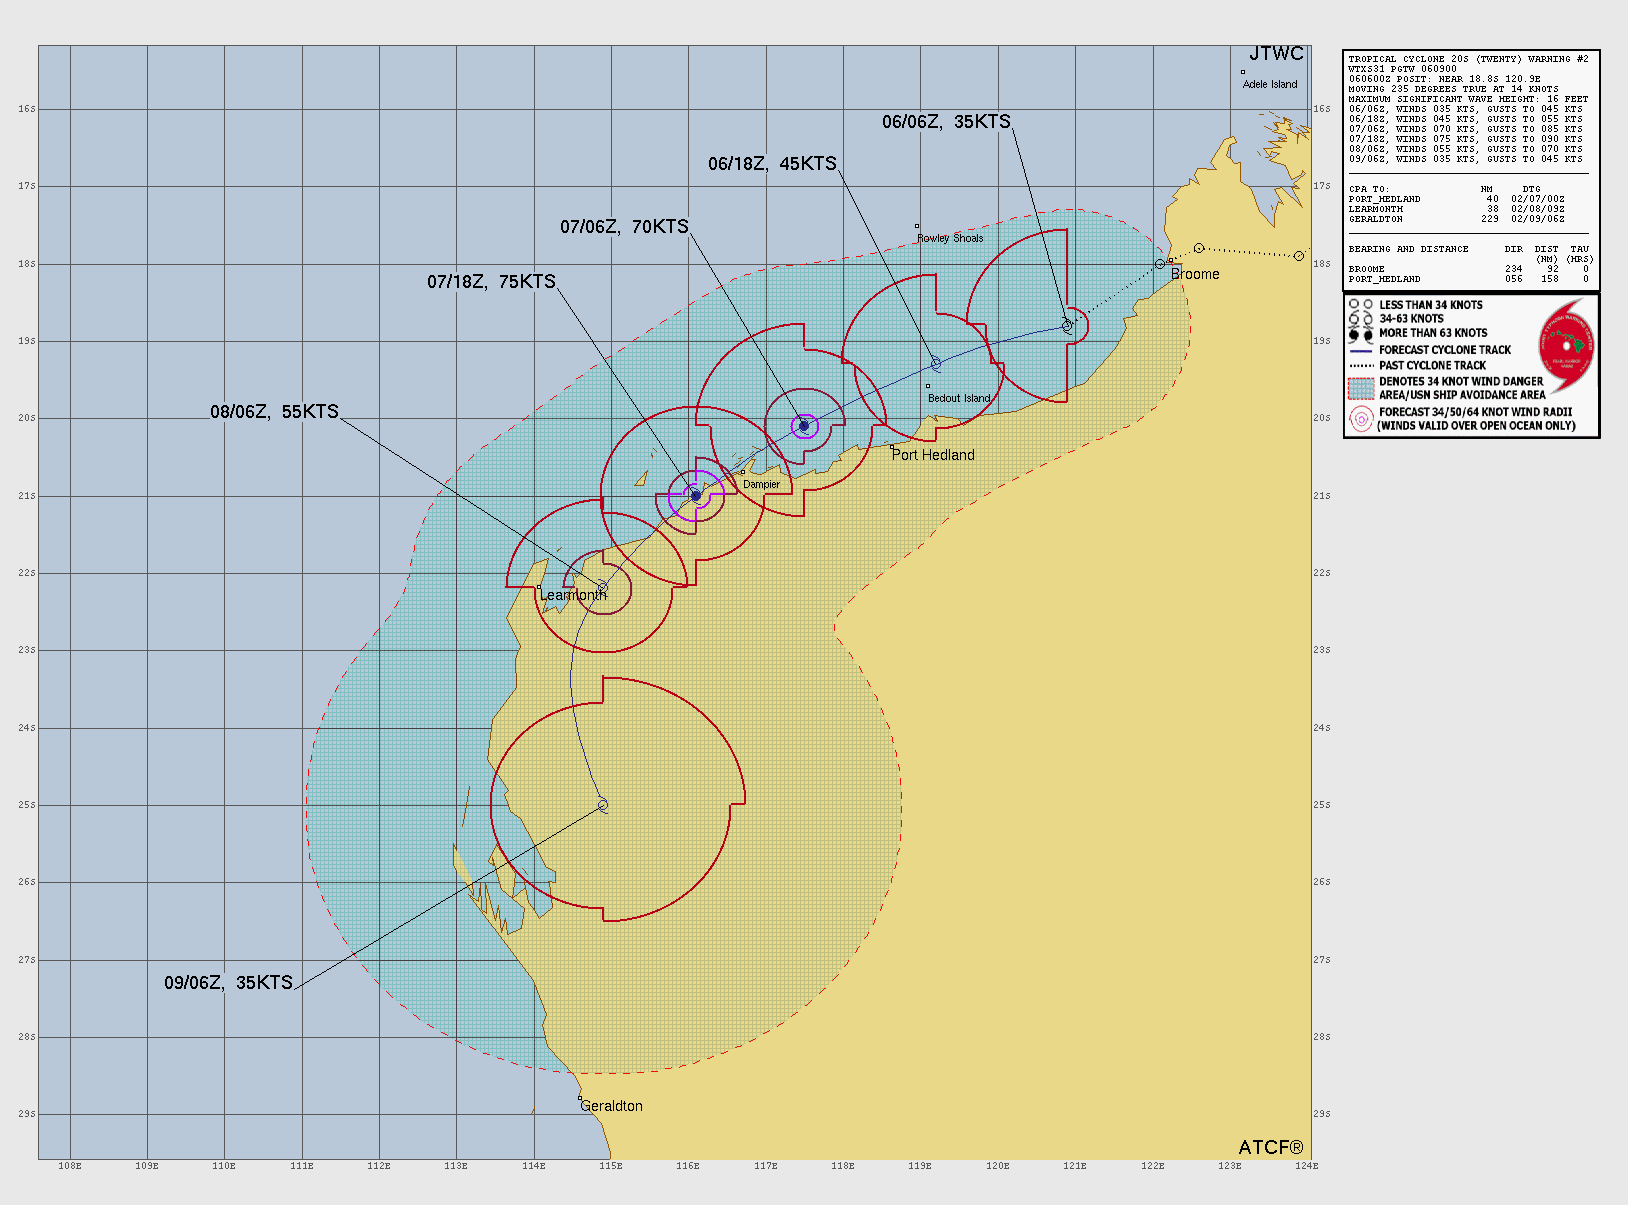Click the 34 knot wind danger area swatch
The height and width of the screenshot is (1205, 1628).
pos(1360,388)
